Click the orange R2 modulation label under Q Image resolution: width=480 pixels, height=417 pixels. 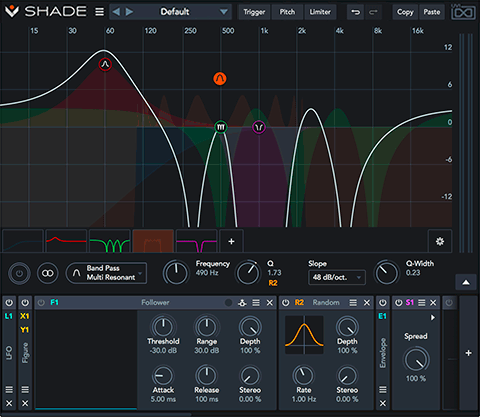273,283
